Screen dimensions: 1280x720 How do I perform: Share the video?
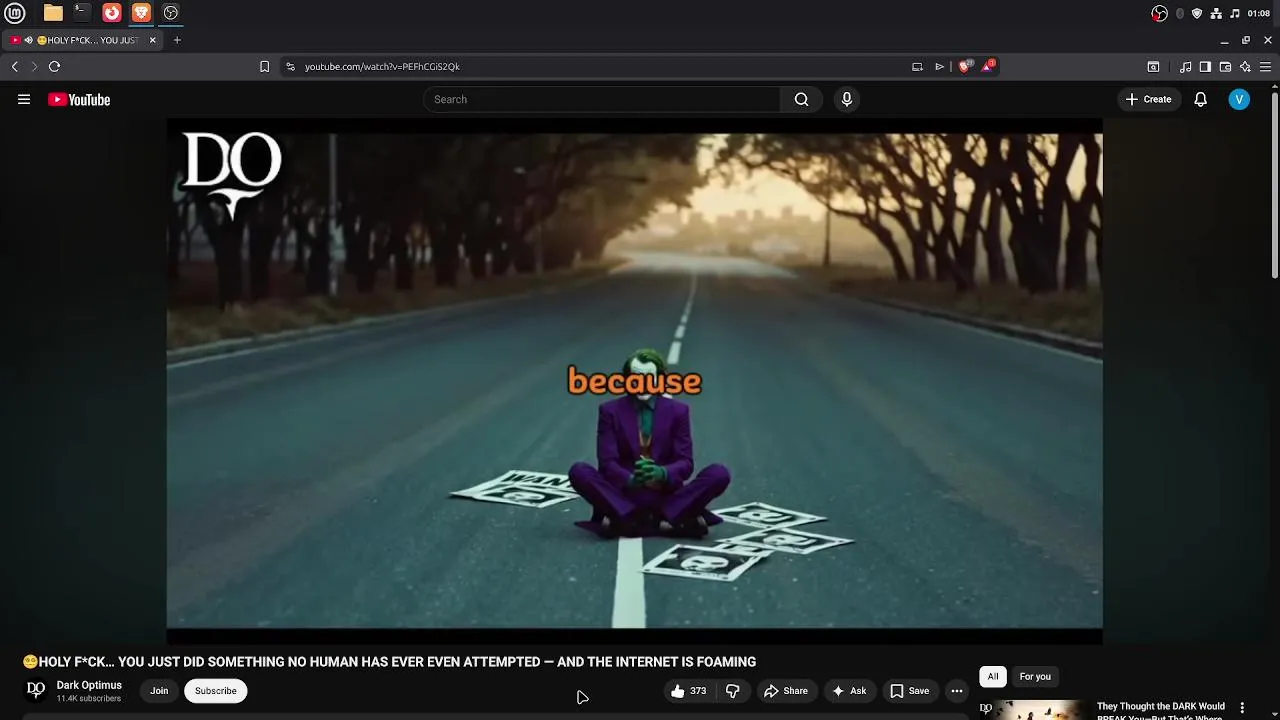[786, 691]
